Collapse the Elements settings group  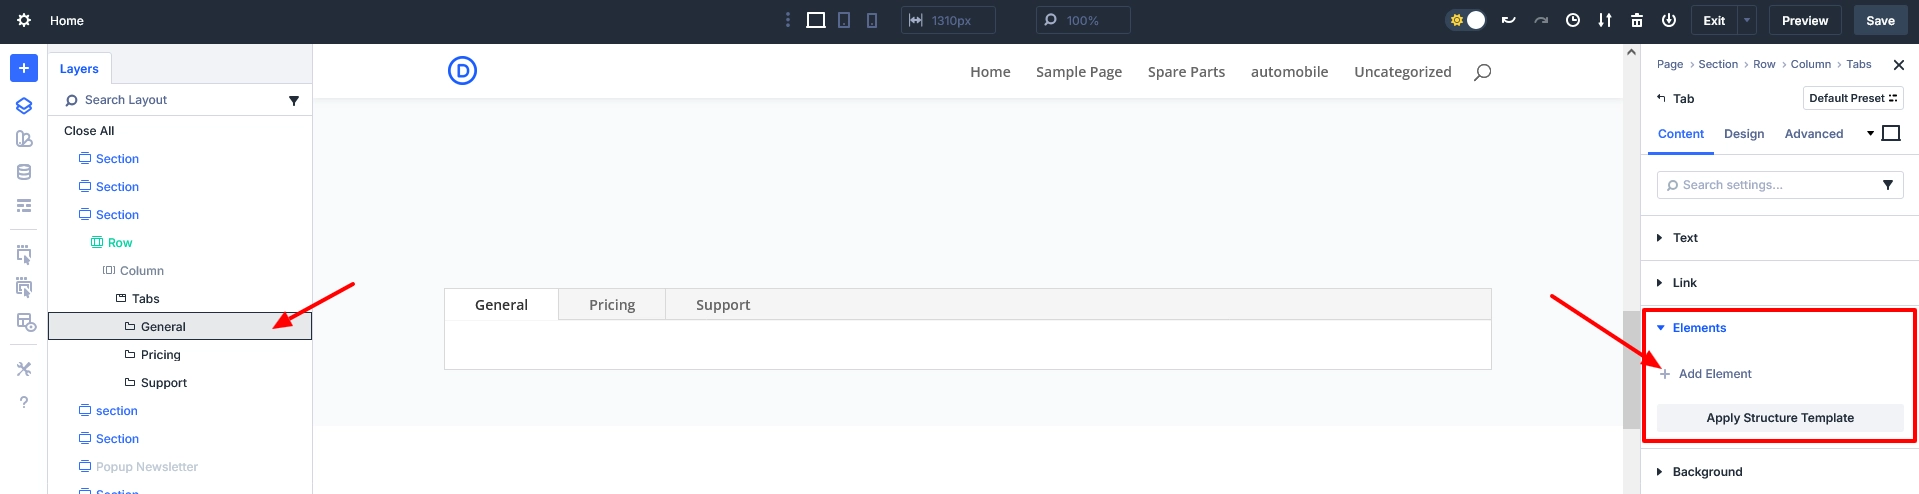click(x=1699, y=328)
